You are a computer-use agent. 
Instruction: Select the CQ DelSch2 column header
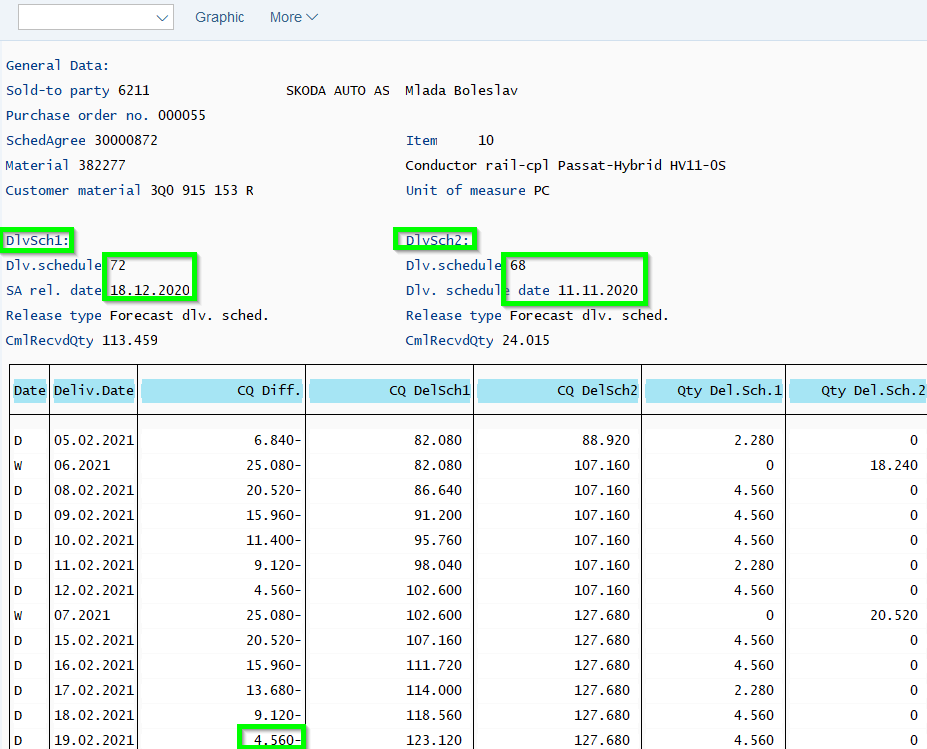[x=557, y=391]
